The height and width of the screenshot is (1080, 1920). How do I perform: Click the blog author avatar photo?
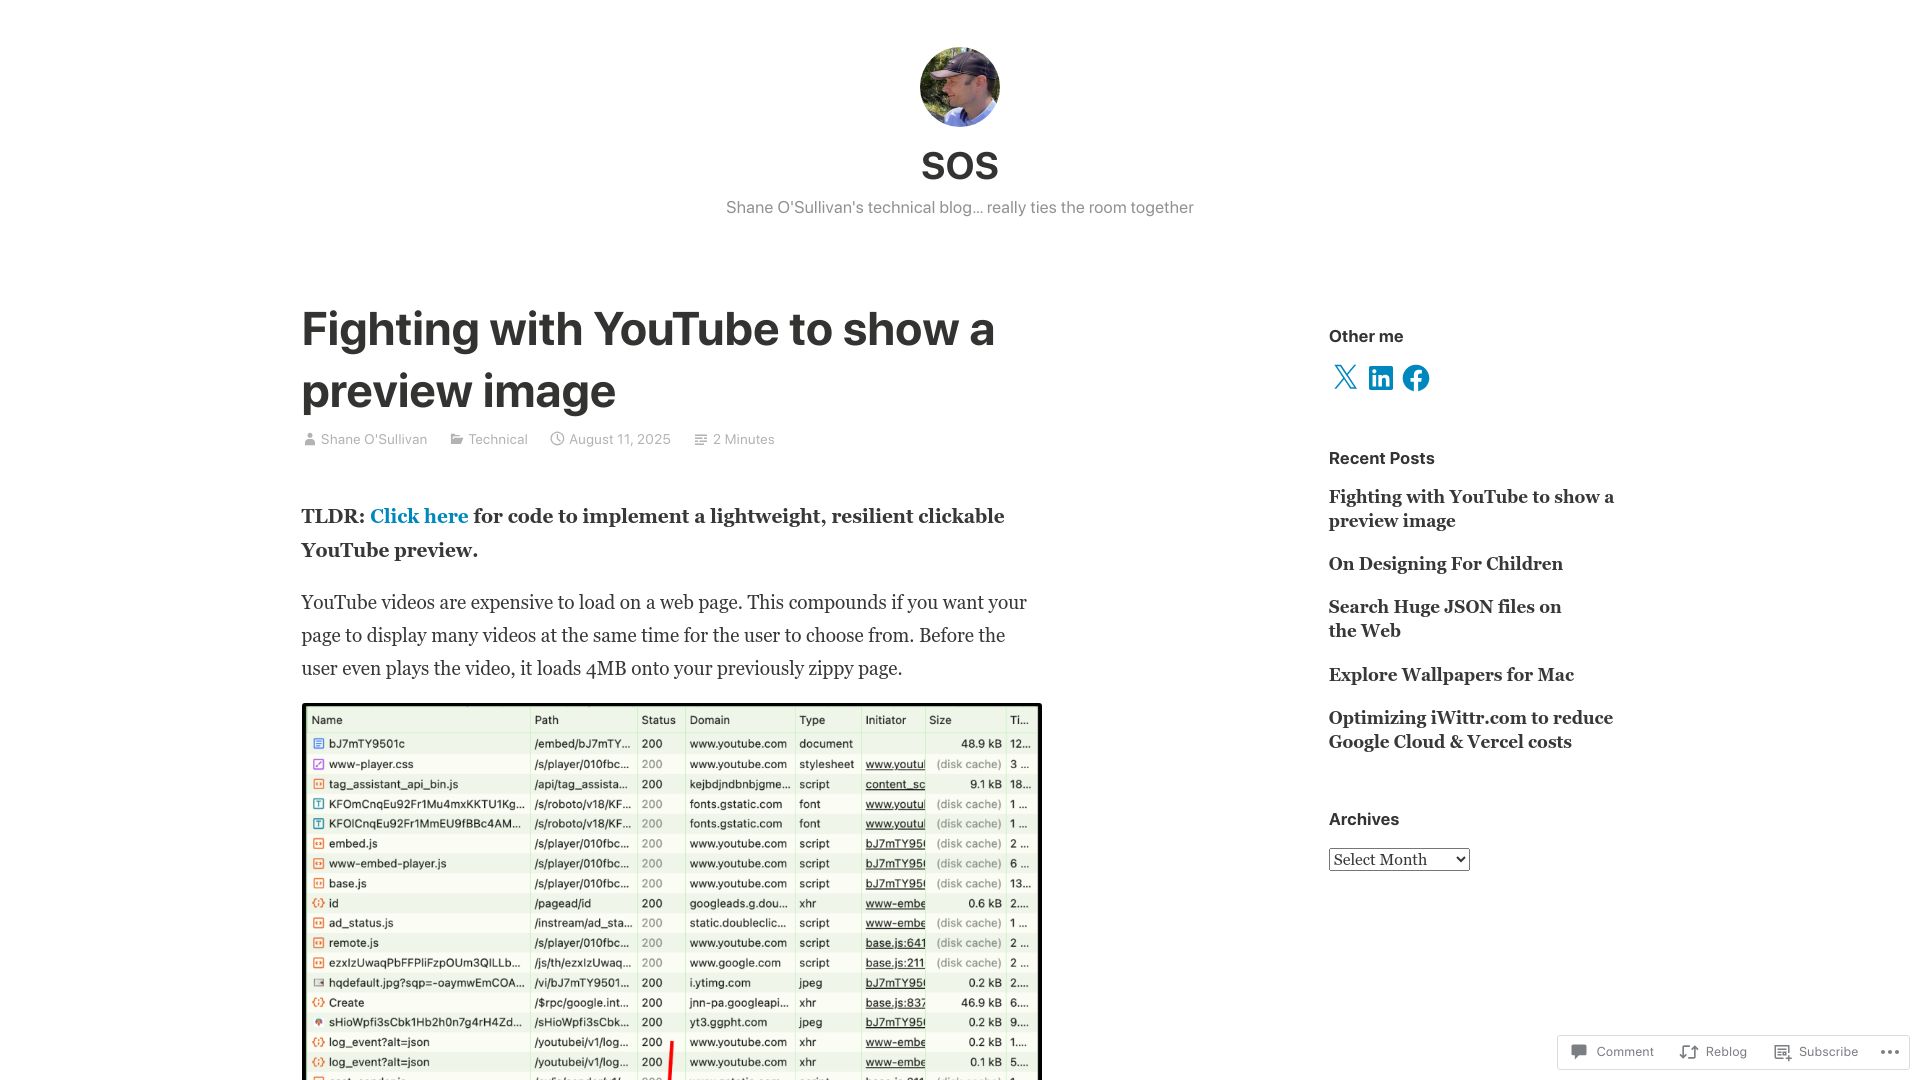[x=959, y=87]
